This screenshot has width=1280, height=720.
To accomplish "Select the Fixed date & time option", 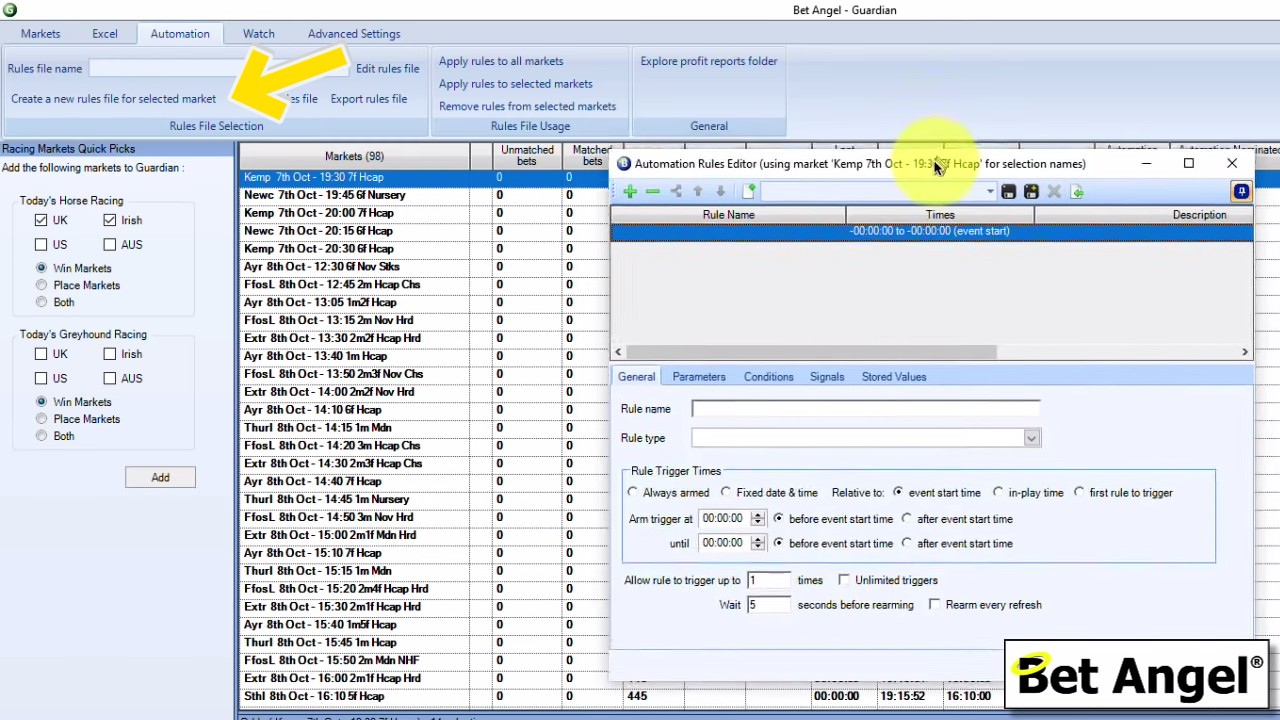I will click(x=727, y=493).
